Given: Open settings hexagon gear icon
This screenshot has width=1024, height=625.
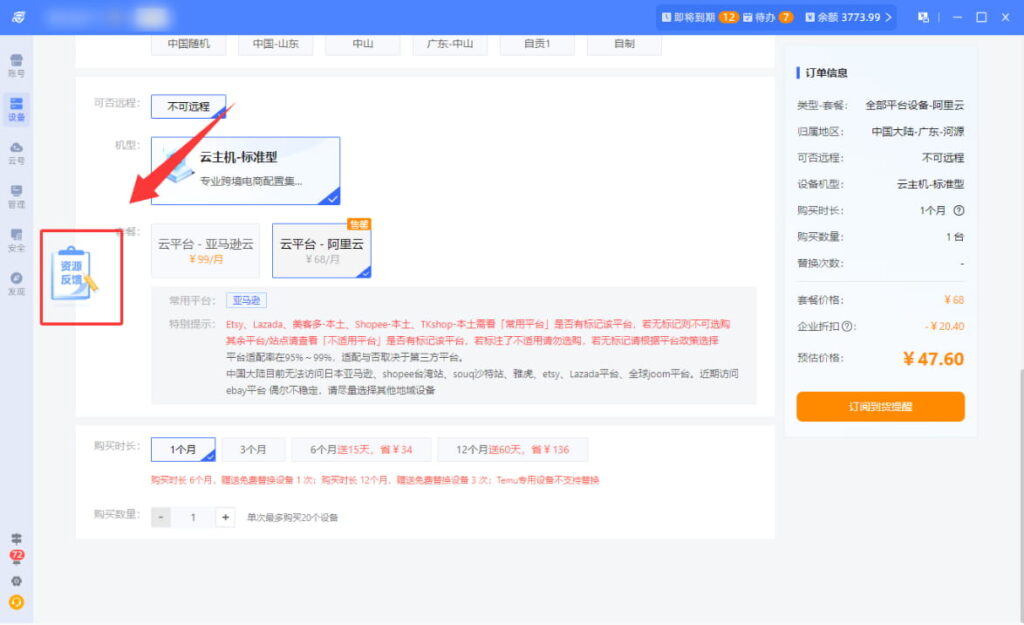Looking at the screenshot, I should coord(16,581).
